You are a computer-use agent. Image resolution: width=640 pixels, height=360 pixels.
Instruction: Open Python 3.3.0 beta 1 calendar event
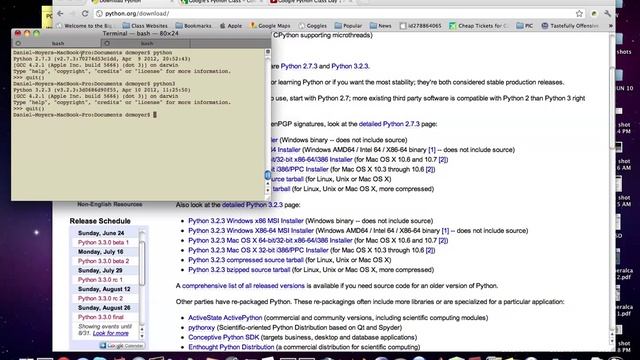tap(103, 242)
